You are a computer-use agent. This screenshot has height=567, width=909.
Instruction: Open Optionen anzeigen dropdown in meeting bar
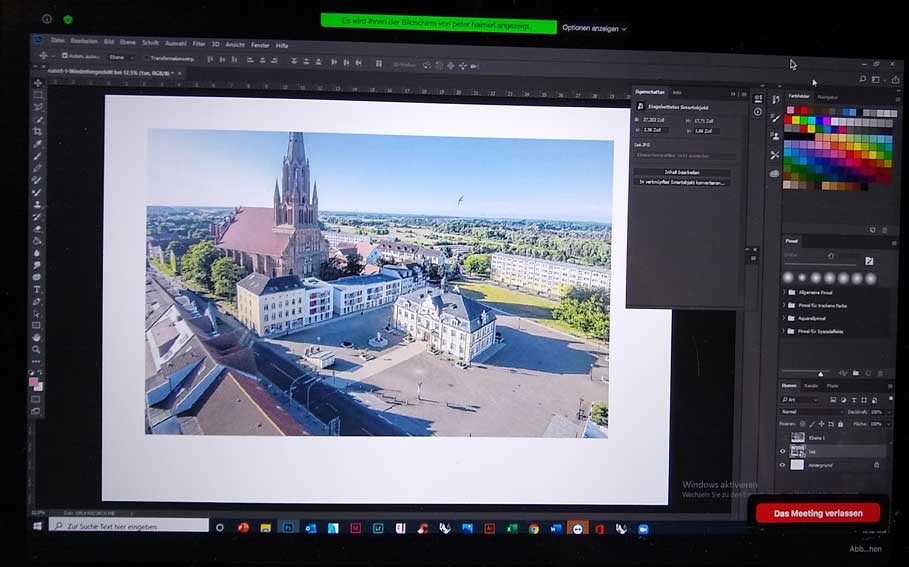tap(595, 28)
